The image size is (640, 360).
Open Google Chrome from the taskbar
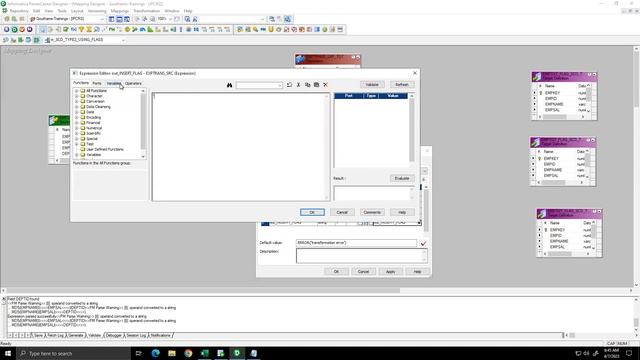pos(188,353)
